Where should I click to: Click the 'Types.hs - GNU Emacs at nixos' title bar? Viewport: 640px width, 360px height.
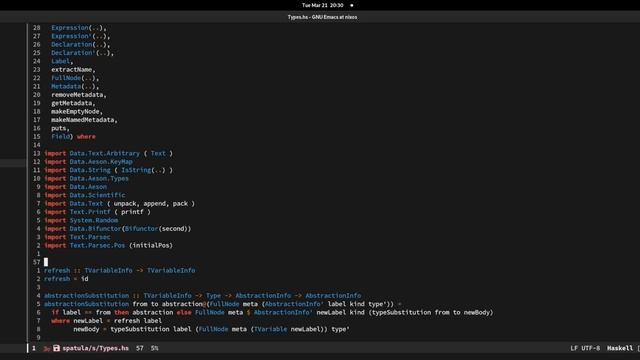pos(322,17)
